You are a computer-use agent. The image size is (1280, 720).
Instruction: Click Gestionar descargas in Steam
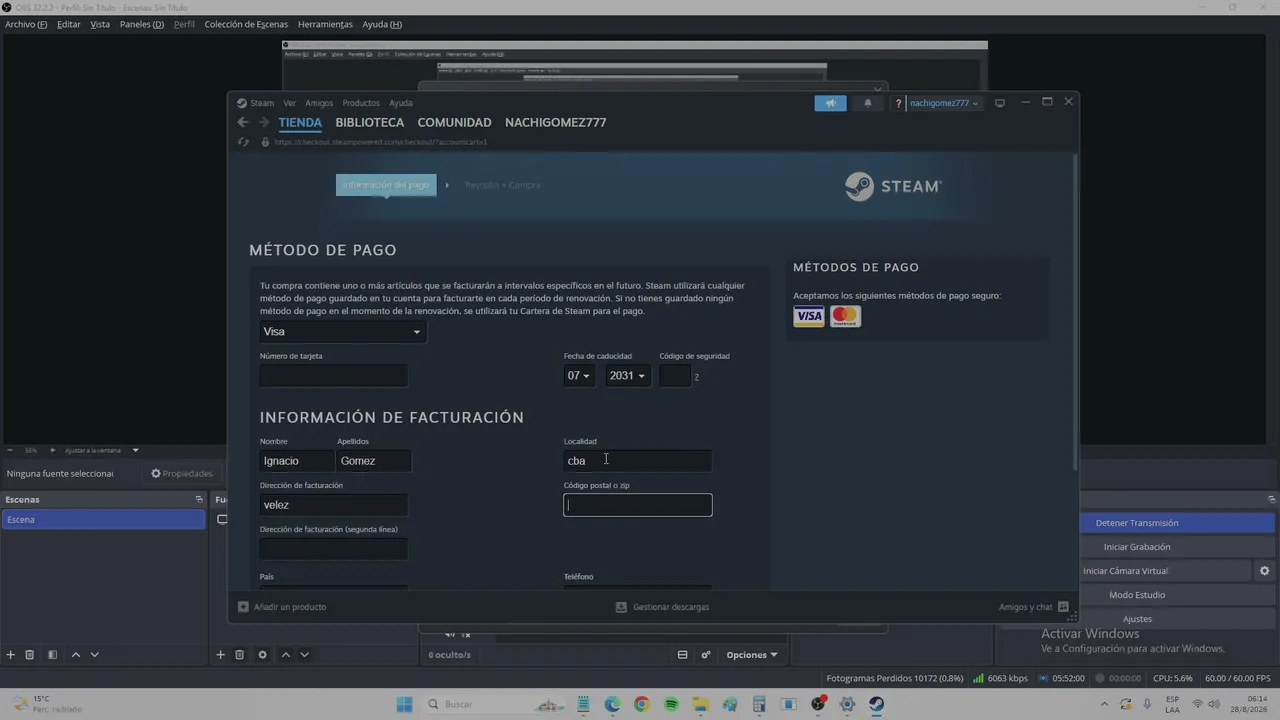(x=662, y=607)
